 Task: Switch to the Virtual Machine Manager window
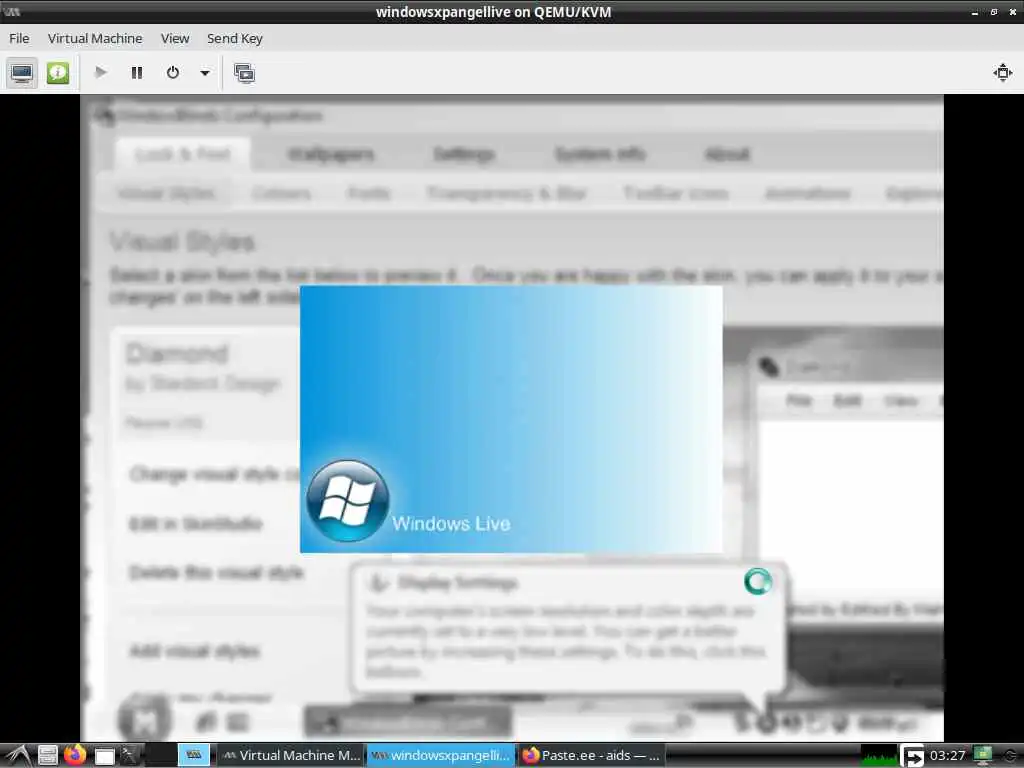291,756
